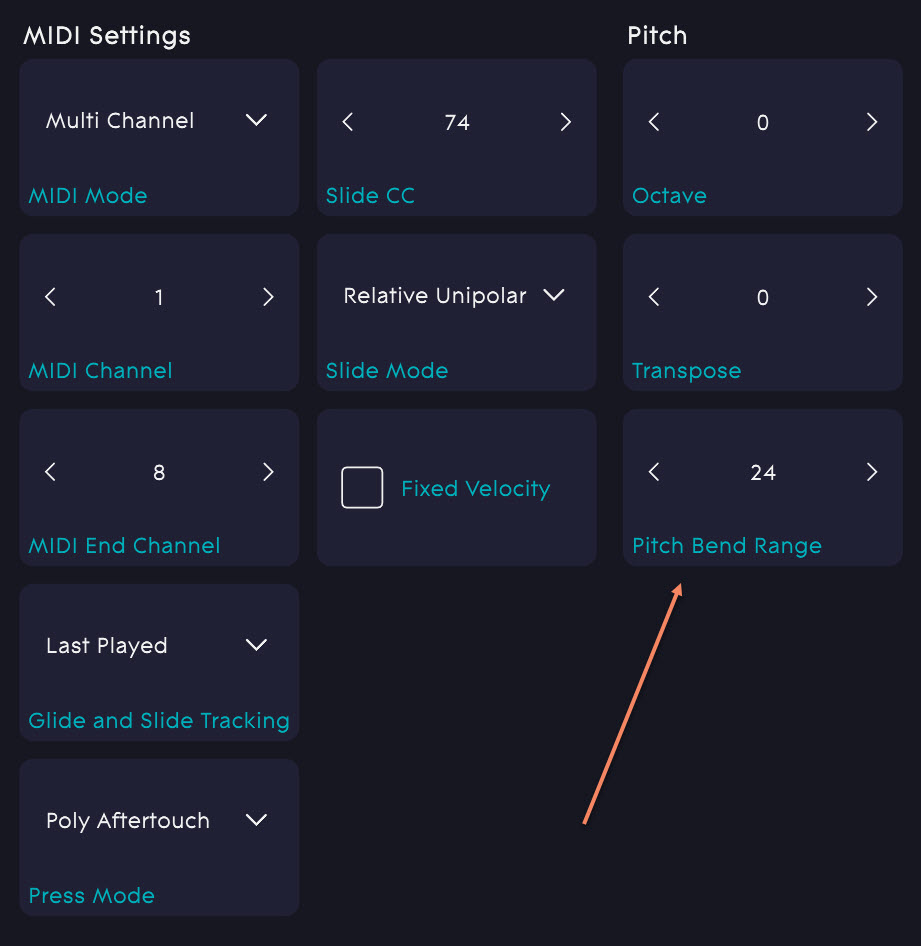Decrease the Octave setting
Viewport: 921px width, 946px height.
pos(654,122)
